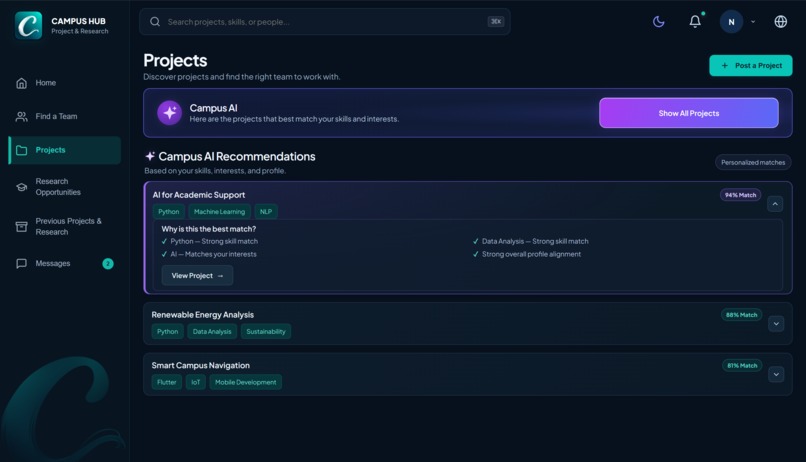Click Mobile Development tag
This screenshot has height=462, width=806.
[x=246, y=382]
